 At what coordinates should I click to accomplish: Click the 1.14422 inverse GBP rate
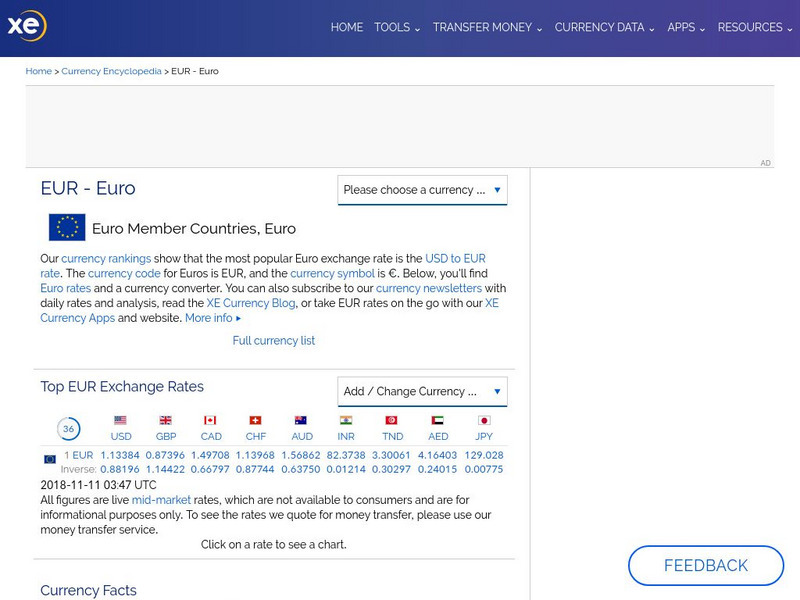tap(165, 469)
